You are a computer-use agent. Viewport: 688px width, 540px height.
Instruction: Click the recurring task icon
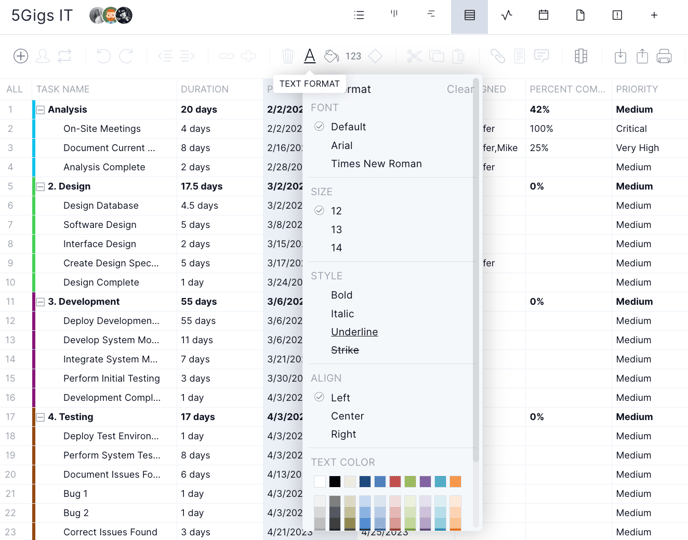[x=64, y=56]
